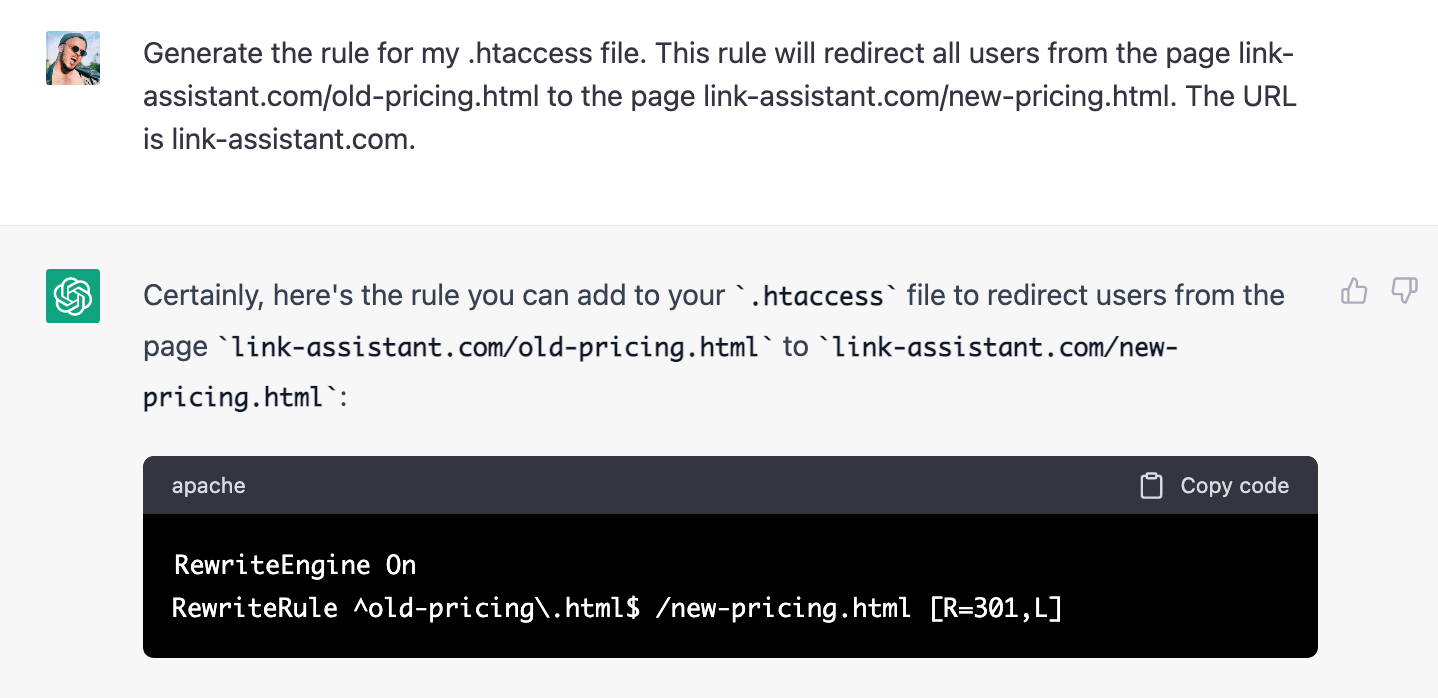Click the word "RewriteRule" in the code

click(255, 608)
